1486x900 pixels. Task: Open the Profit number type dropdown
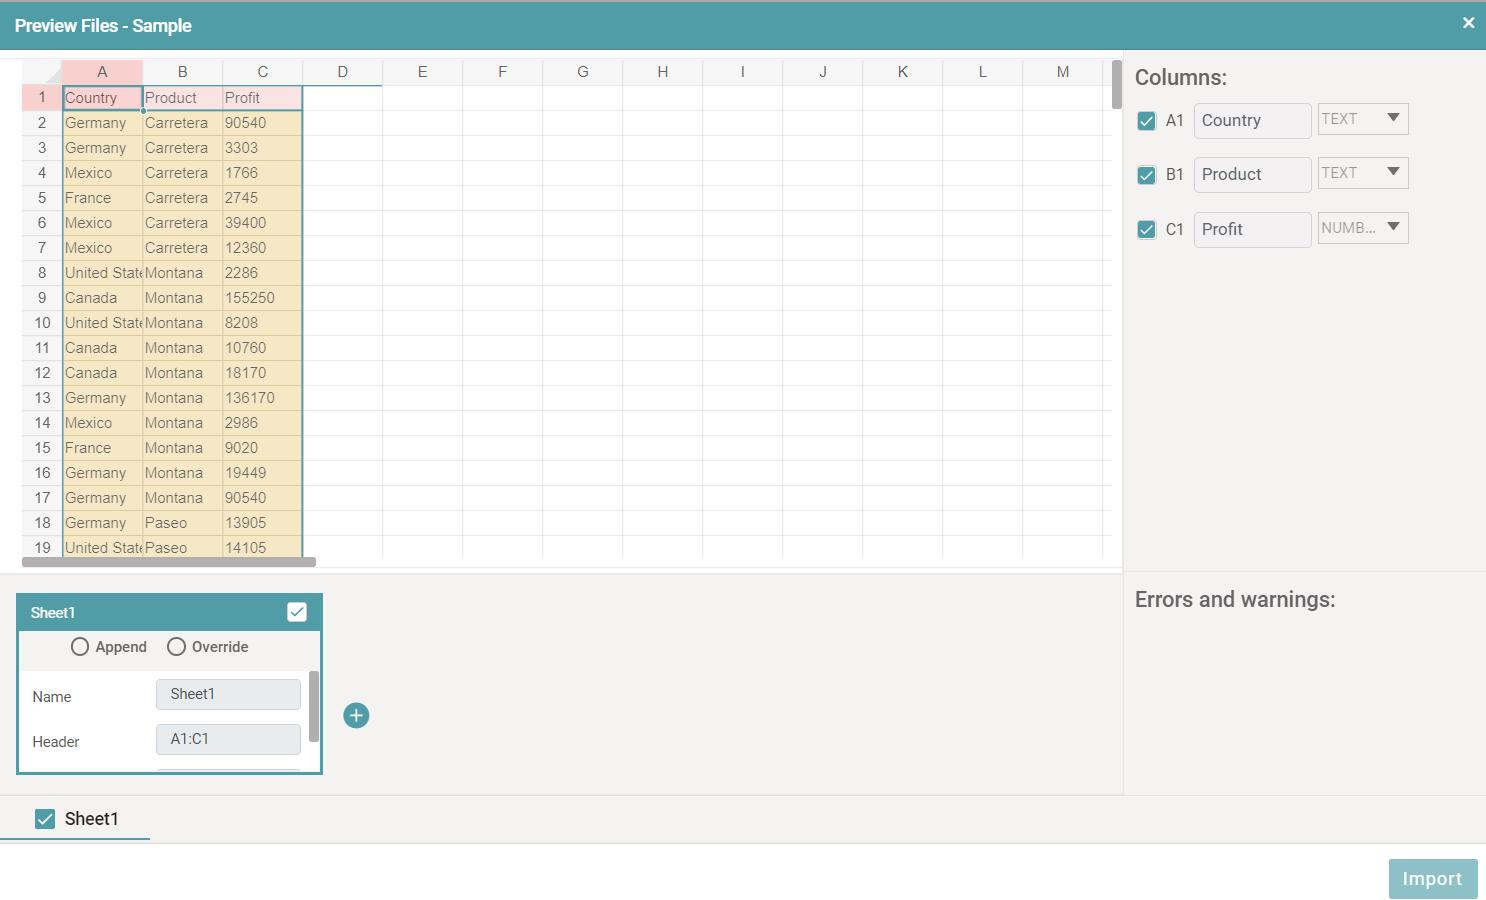(x=1362, y=228)
